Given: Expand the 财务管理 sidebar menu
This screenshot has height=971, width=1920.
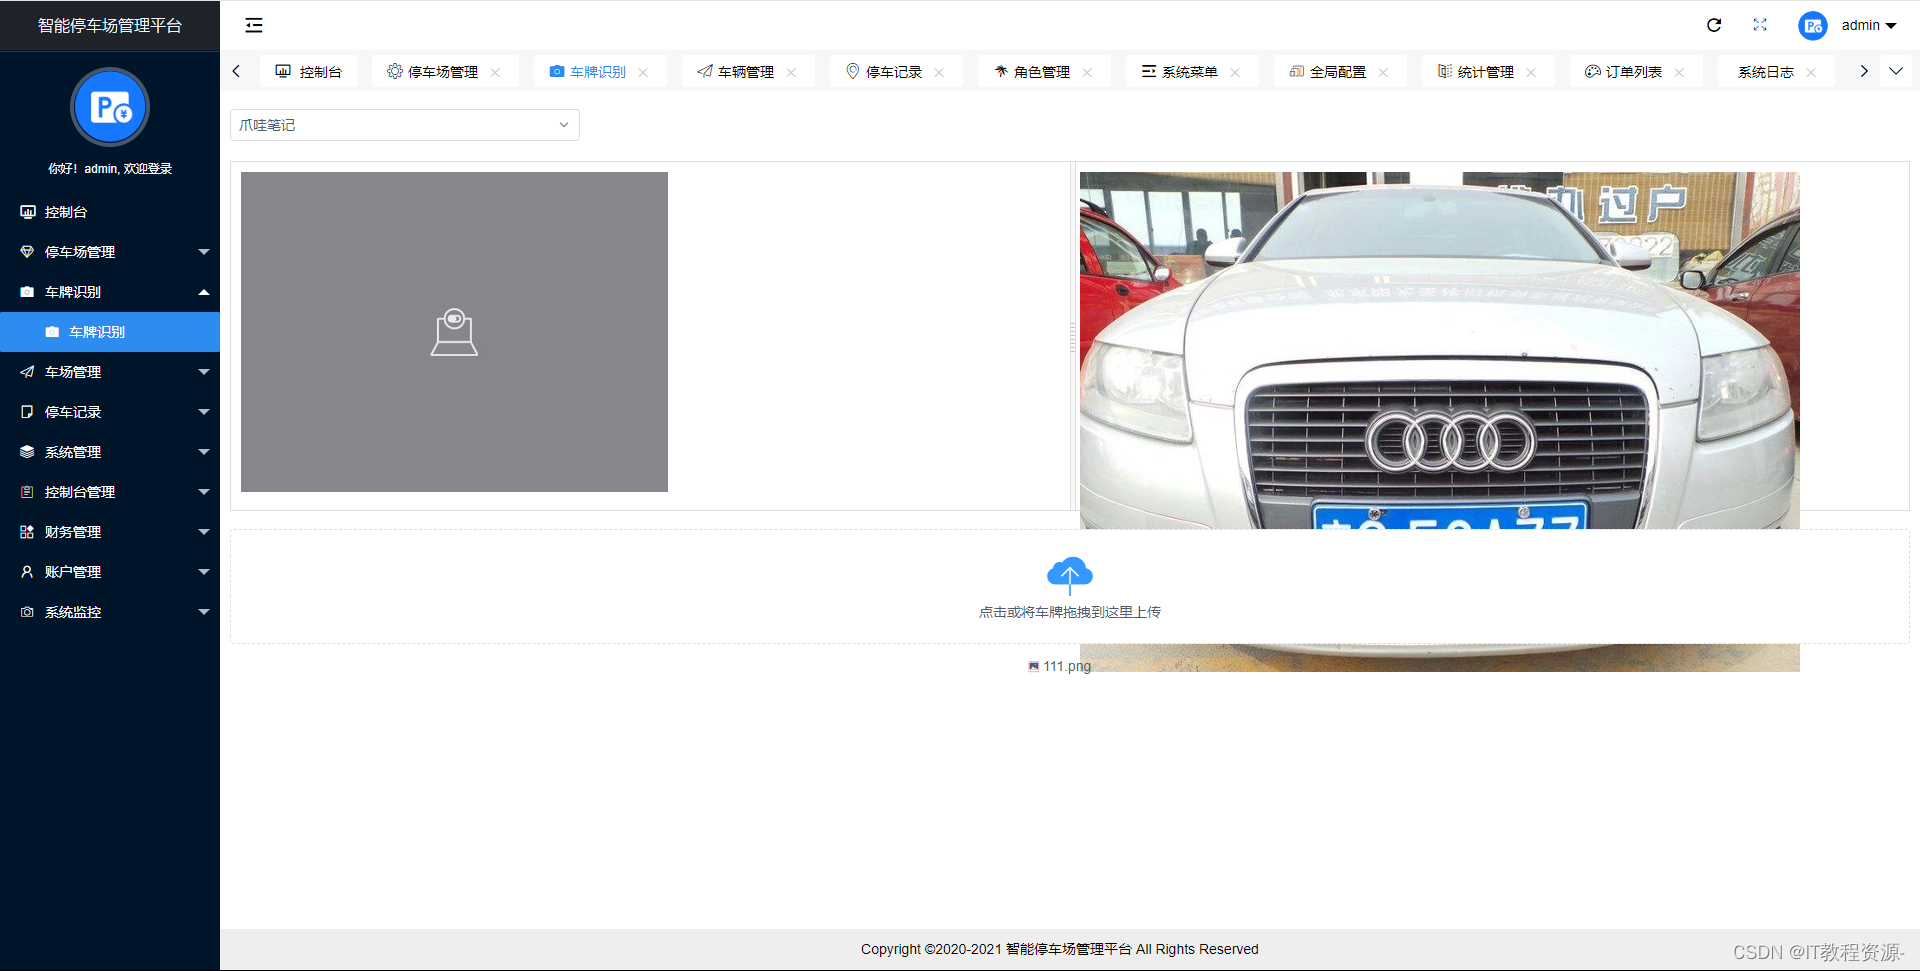Looking at the screenshot, I should click(x=110, y=532).
